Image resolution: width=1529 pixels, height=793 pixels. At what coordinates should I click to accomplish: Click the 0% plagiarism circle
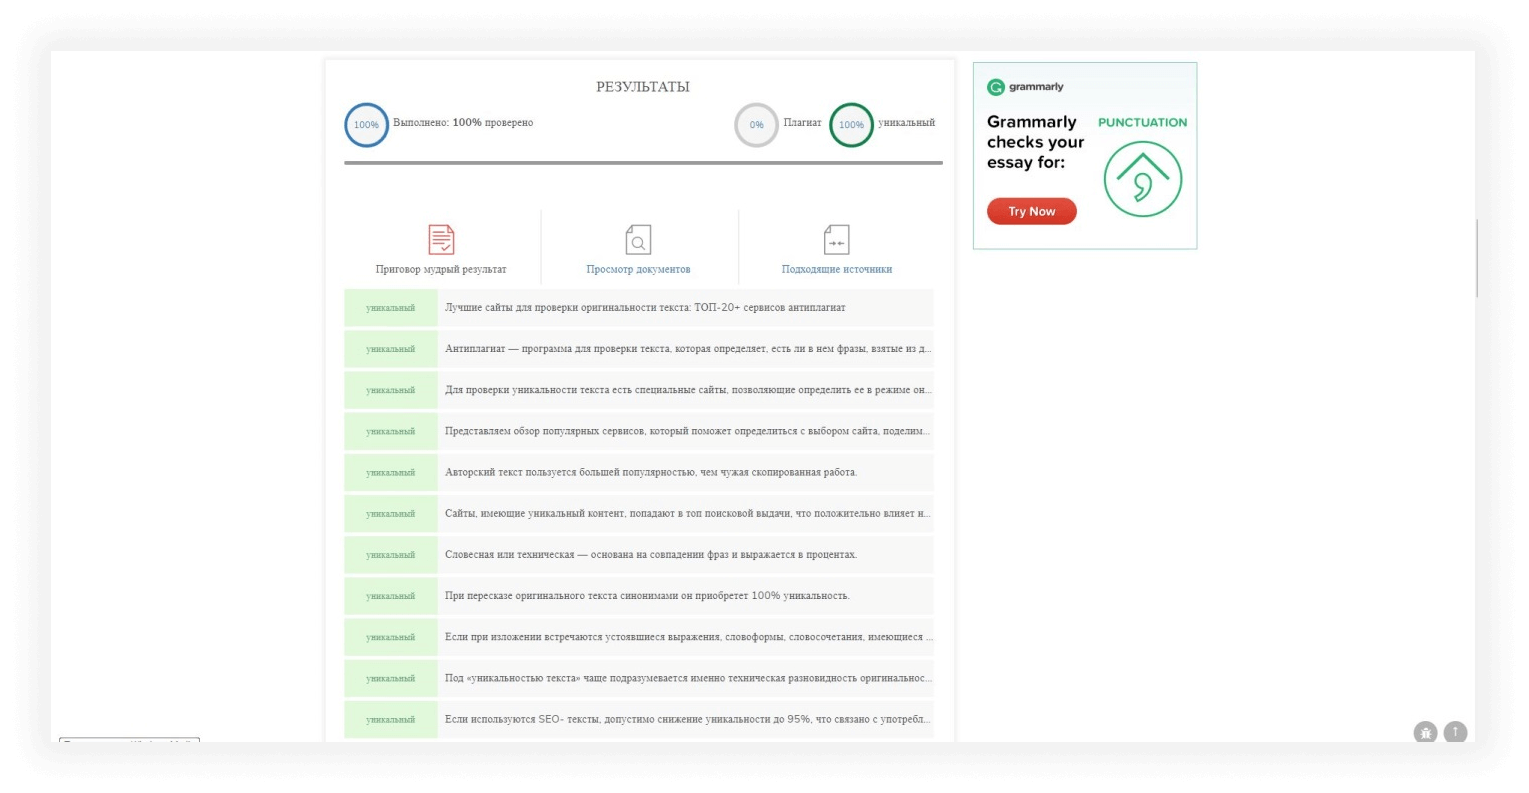(756, 125)
